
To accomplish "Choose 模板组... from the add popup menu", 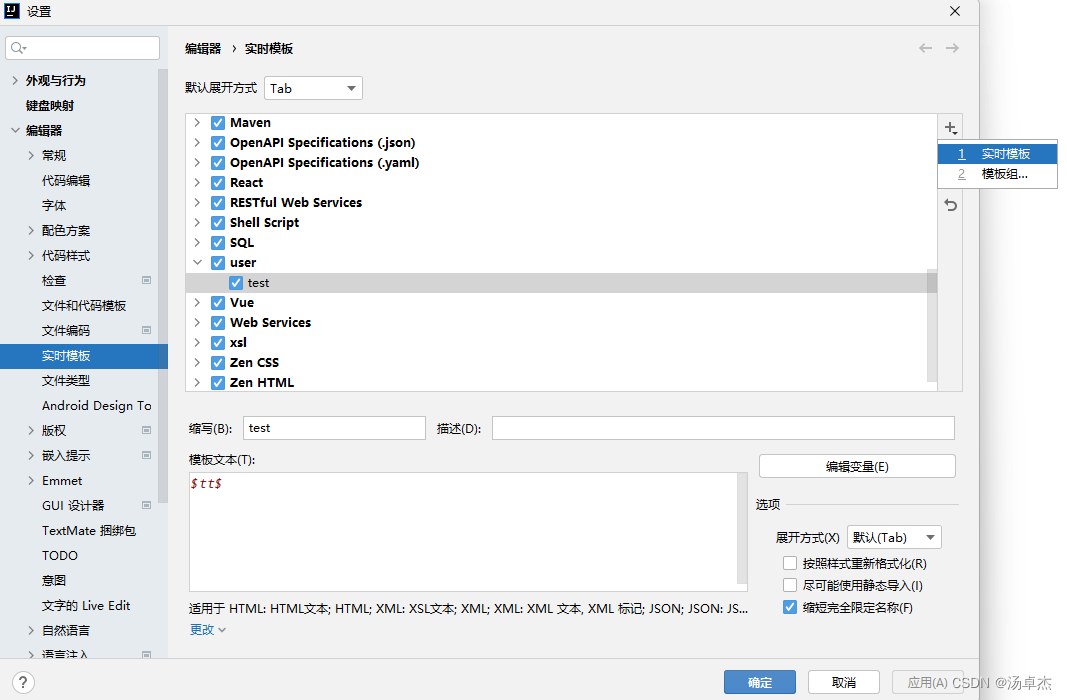I will click(997, 174).
